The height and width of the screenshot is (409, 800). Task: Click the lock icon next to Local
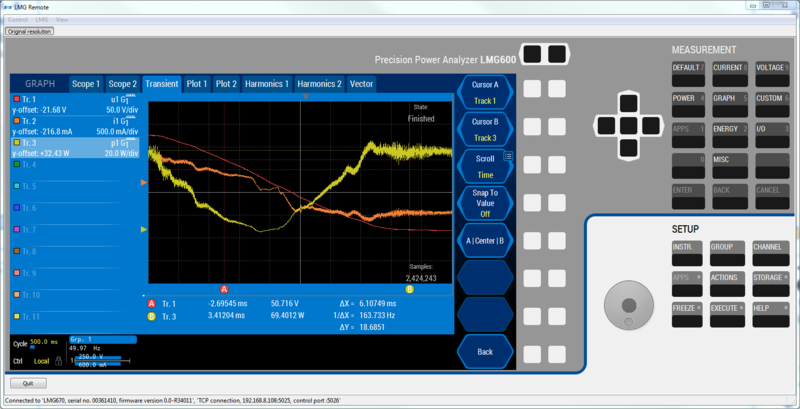pos(59,361)
